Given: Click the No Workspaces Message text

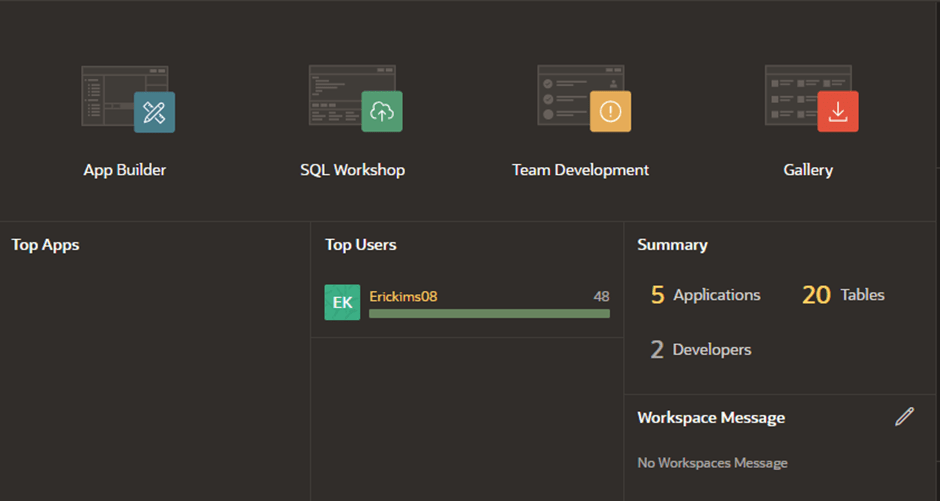Looking at the screenshot, I should pos(712,463).
